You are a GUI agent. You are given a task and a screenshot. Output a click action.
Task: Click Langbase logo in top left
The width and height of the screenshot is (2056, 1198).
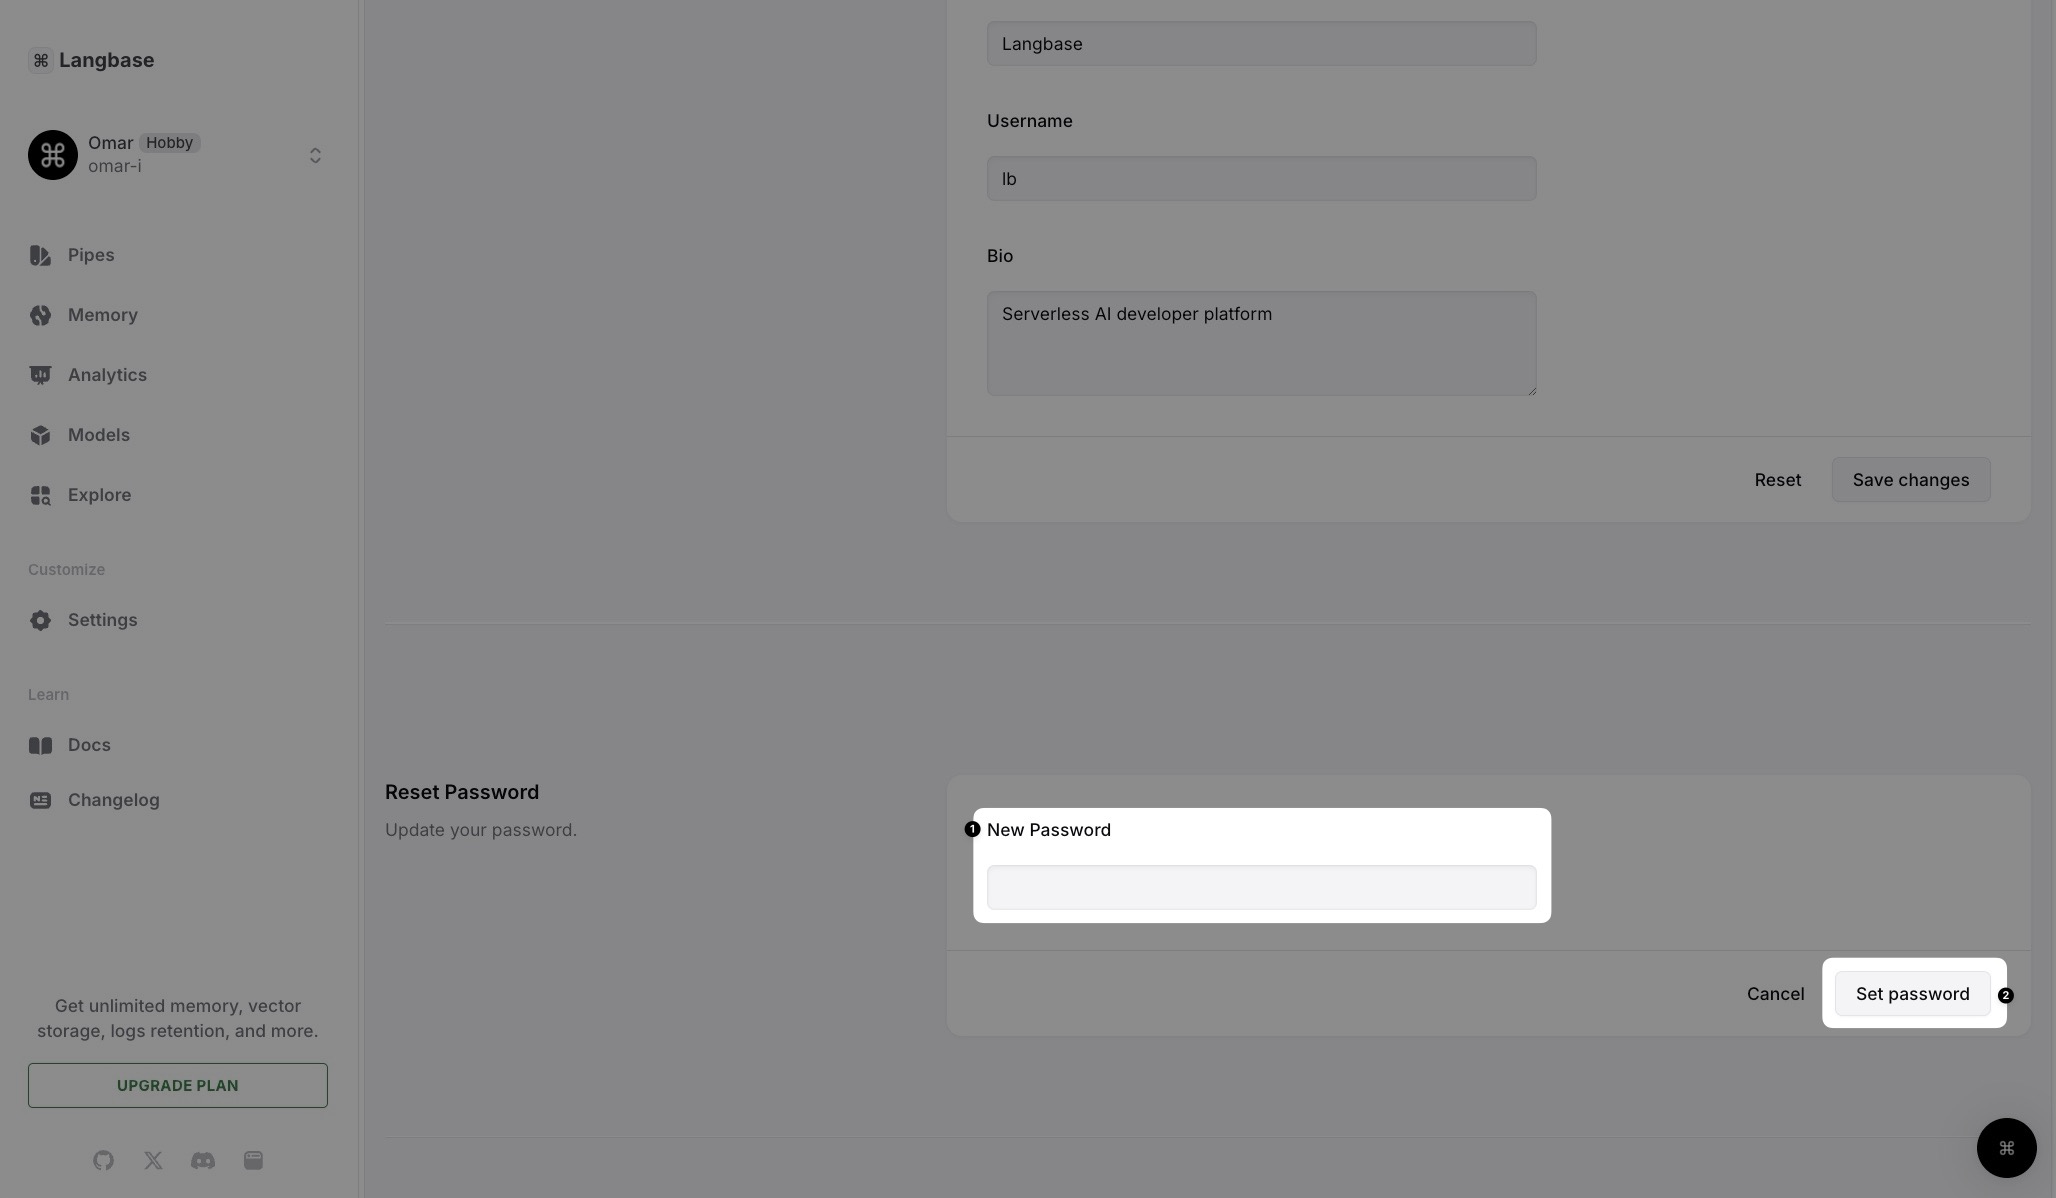coord(40,58)
